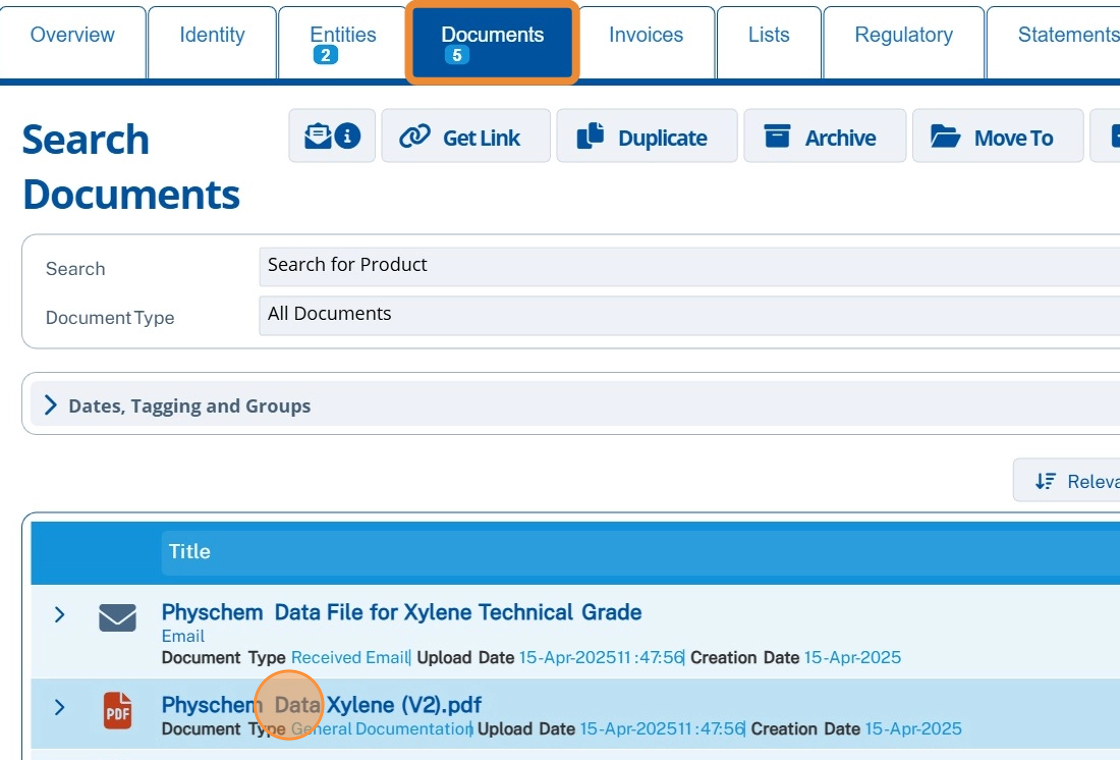The width and height of the screenshot is (1120, 760).
Task: Click the sort relevance icon
Action: (1046, 481)
